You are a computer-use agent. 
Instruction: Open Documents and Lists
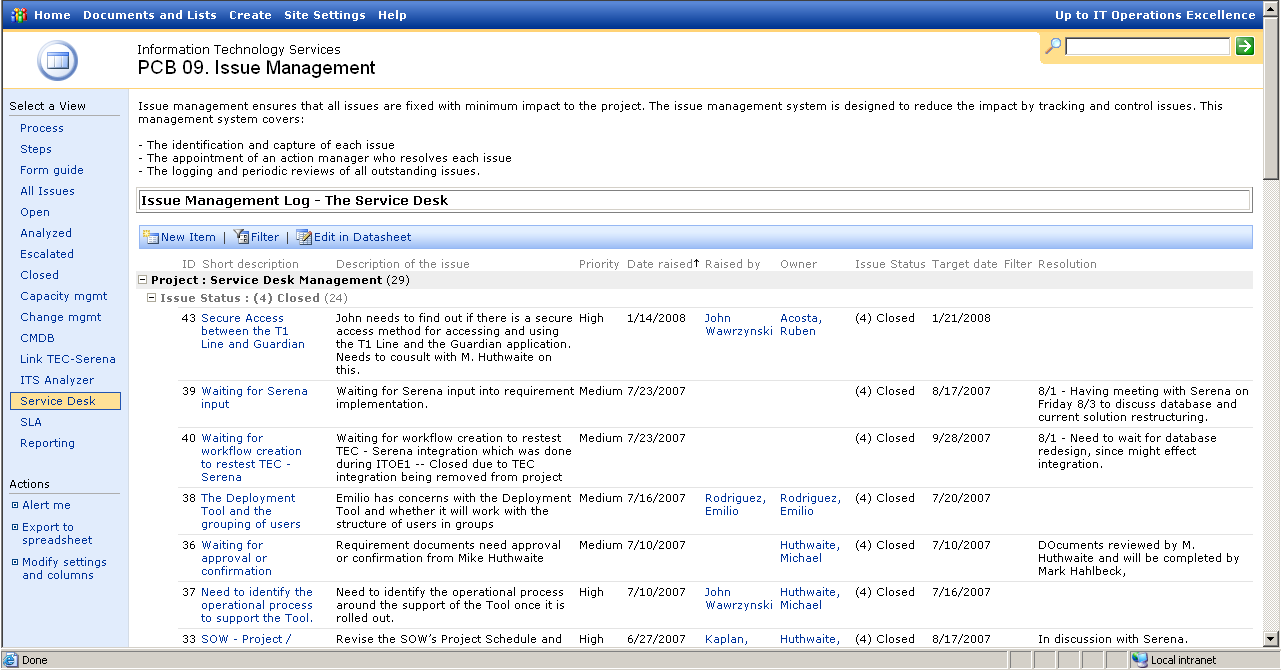150,15
